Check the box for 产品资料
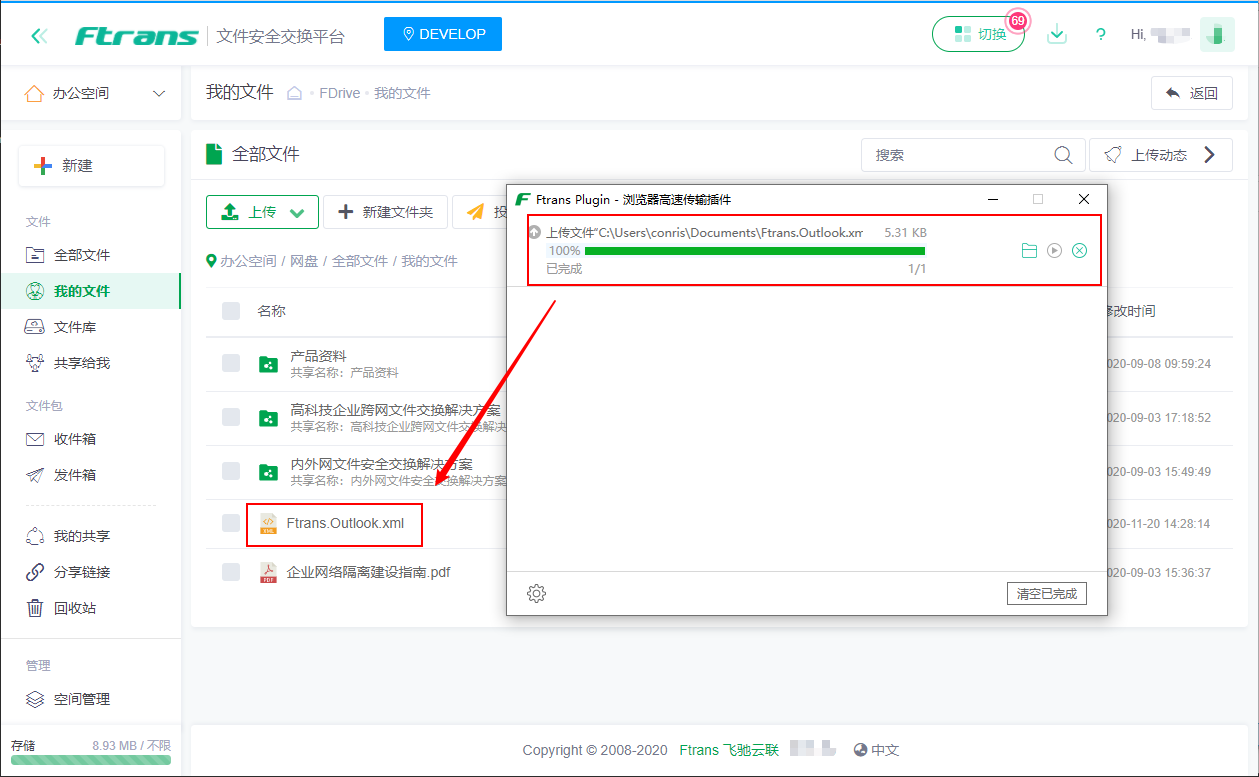This screenshot has height=777, width=1259. click(231, 363)
